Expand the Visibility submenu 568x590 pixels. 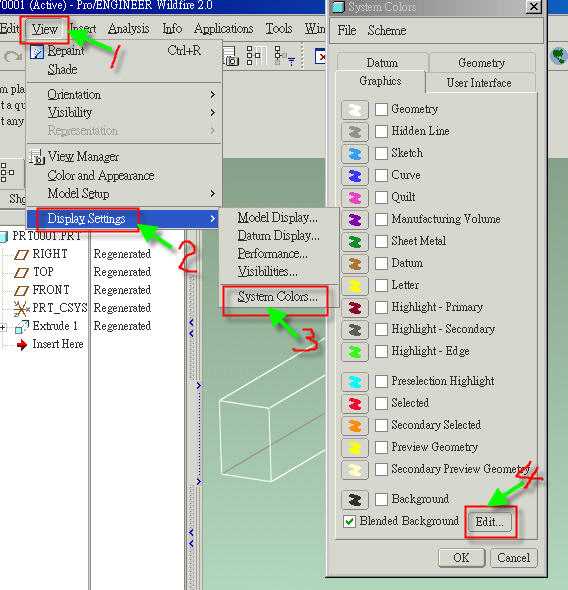click(x=124, y=112)
